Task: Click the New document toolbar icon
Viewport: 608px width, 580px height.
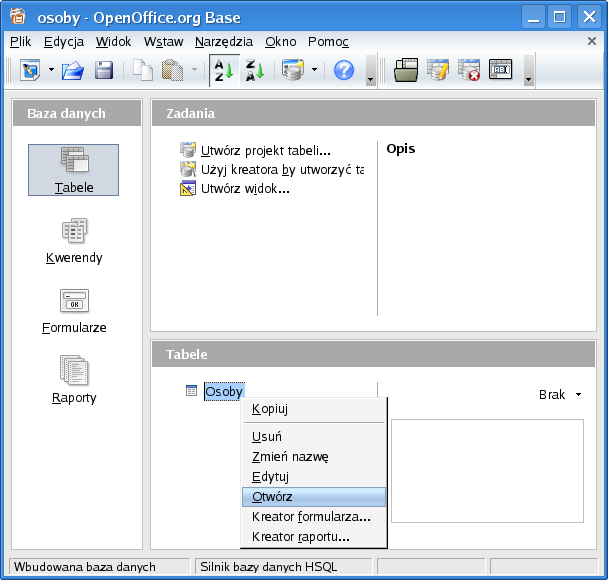Action: coord(30,70)
